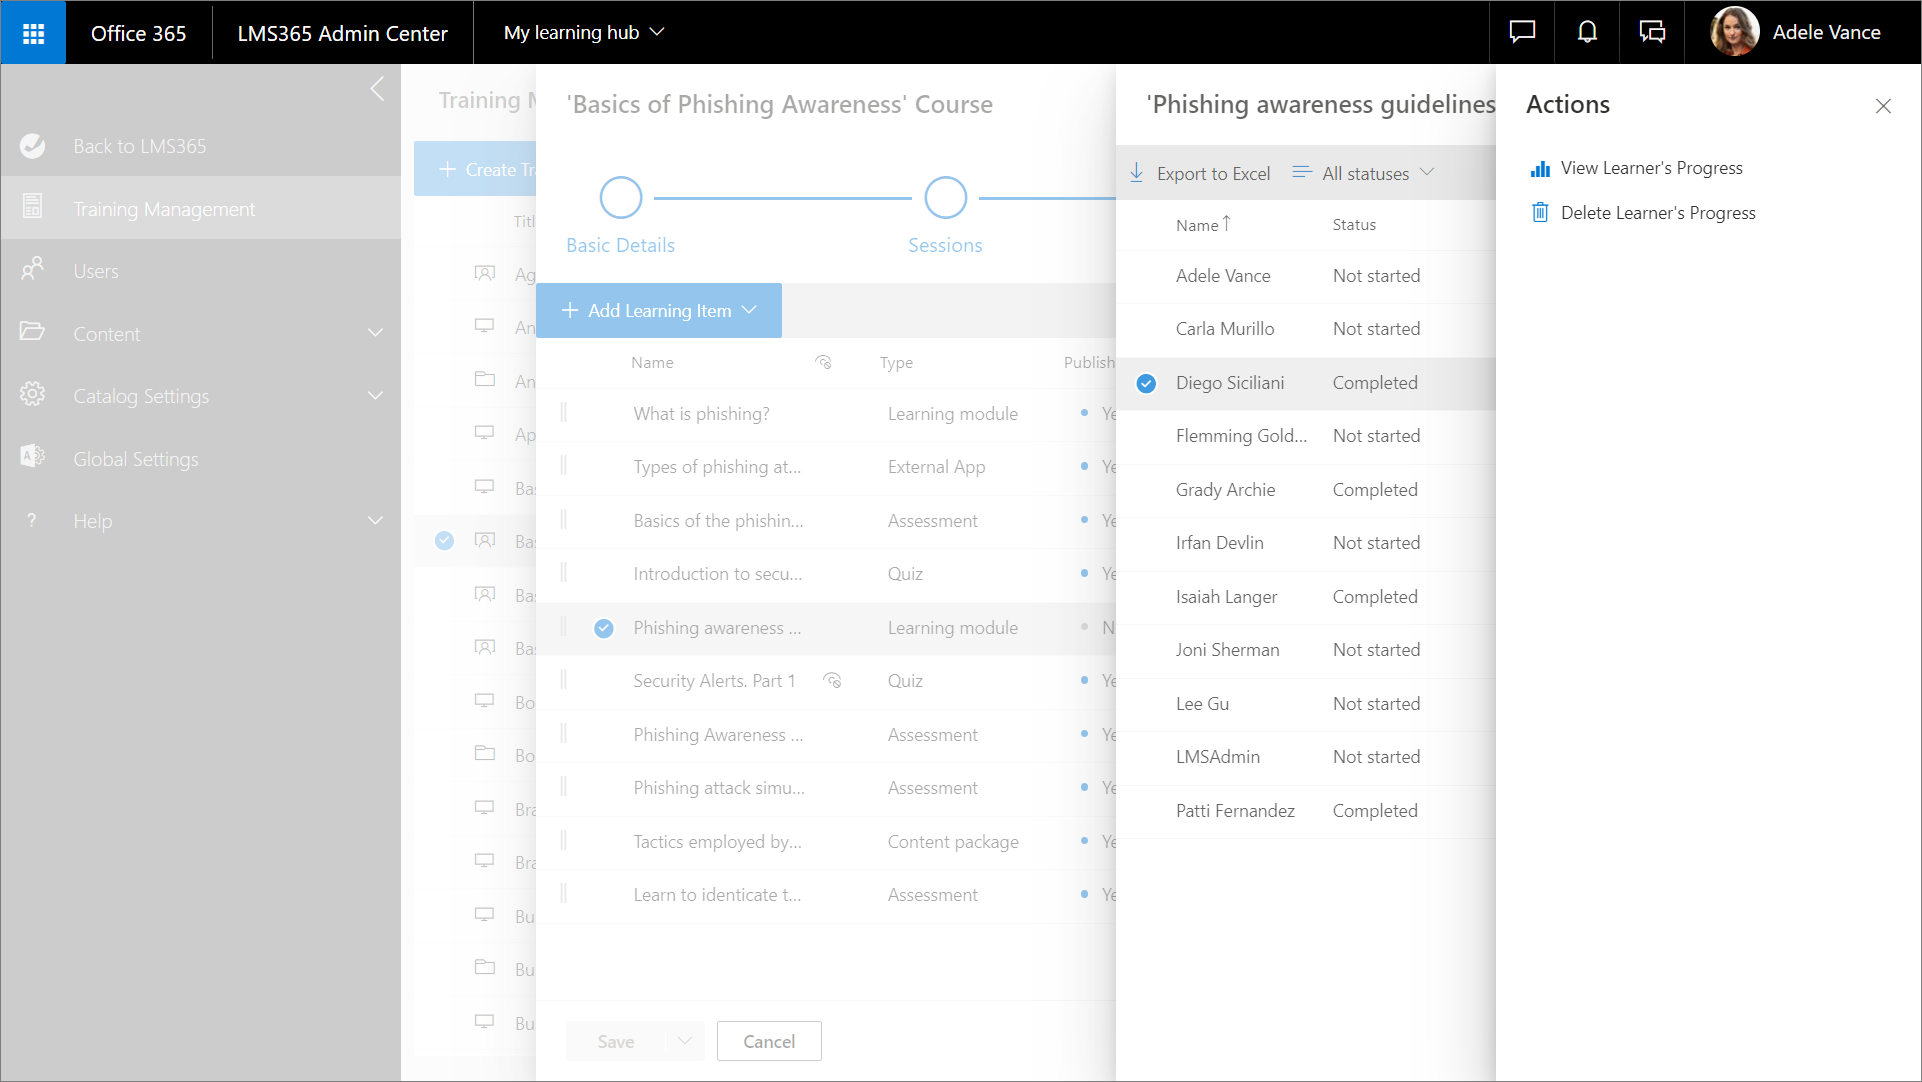Click the notifications bell icon
1922x1082 pixels.
[1587, 32]
